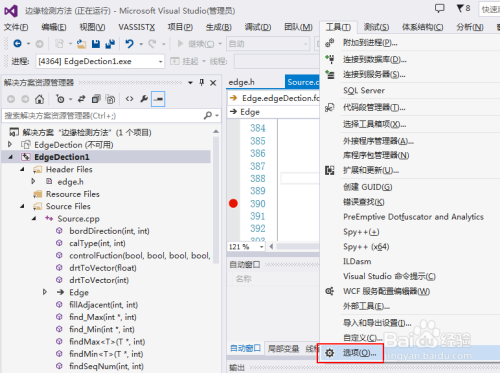The image size is (500, 373).
Task: Select calType(int, int) in tree
Action: click(97, 243)
